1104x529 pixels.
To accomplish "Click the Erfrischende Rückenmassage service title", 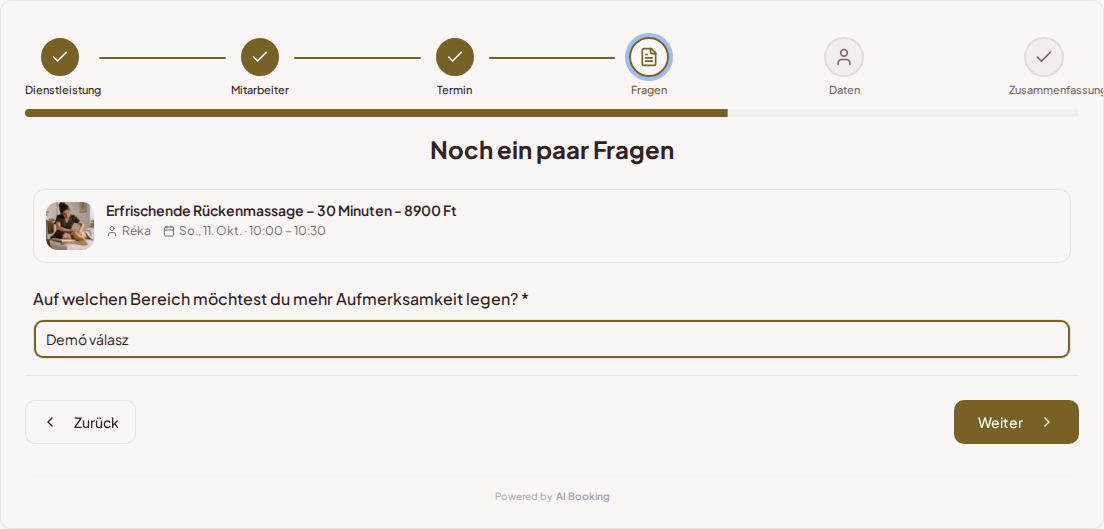I will click(x=281, y=211).
